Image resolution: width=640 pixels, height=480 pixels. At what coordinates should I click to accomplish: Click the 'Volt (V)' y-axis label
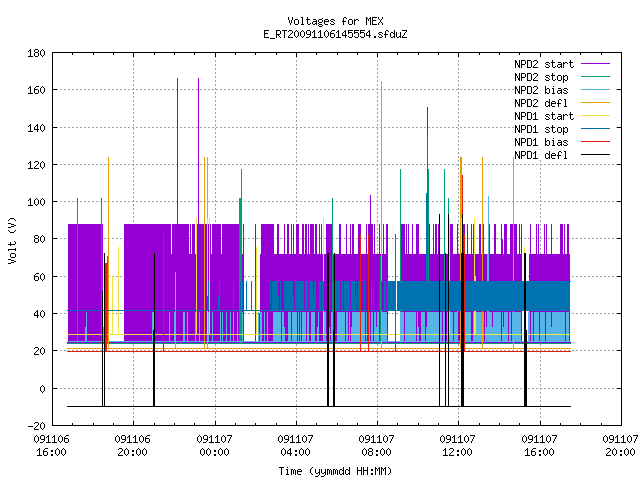pos(12,240)
